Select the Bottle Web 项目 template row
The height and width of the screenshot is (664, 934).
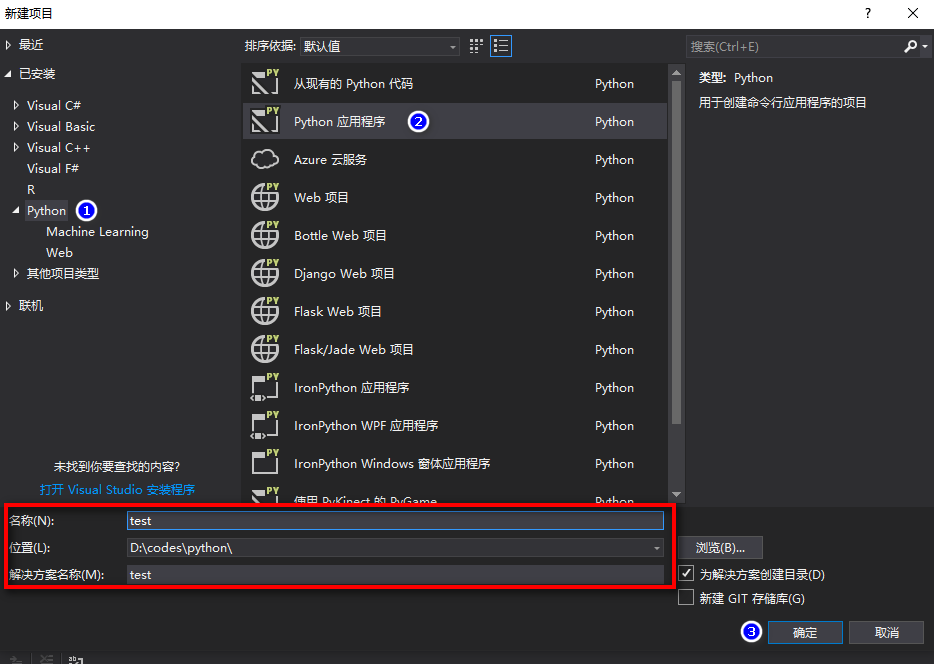454,235
